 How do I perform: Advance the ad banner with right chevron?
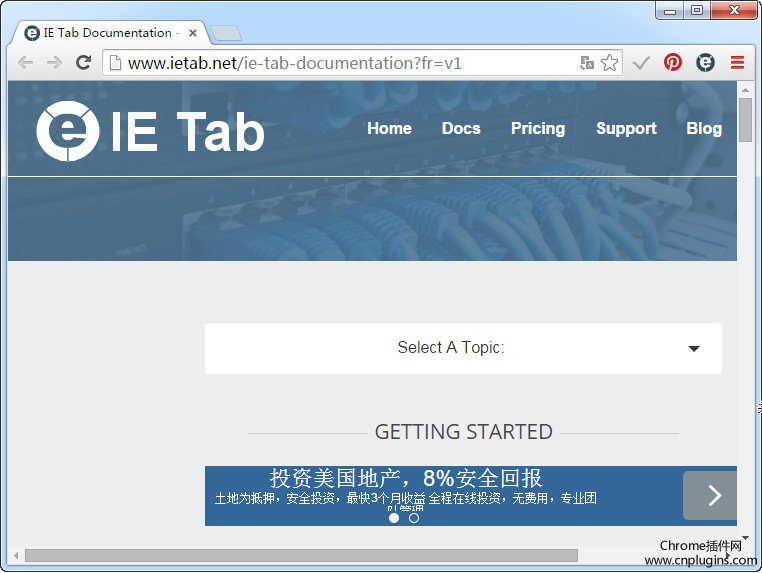coord(710,496)
